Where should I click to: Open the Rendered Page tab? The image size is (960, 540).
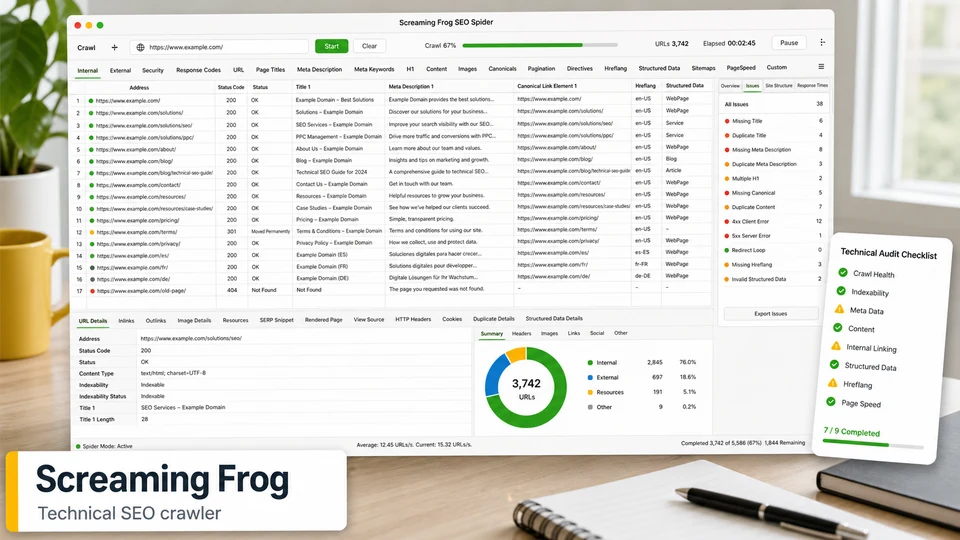pyautogui.click(x=324, y=320)
